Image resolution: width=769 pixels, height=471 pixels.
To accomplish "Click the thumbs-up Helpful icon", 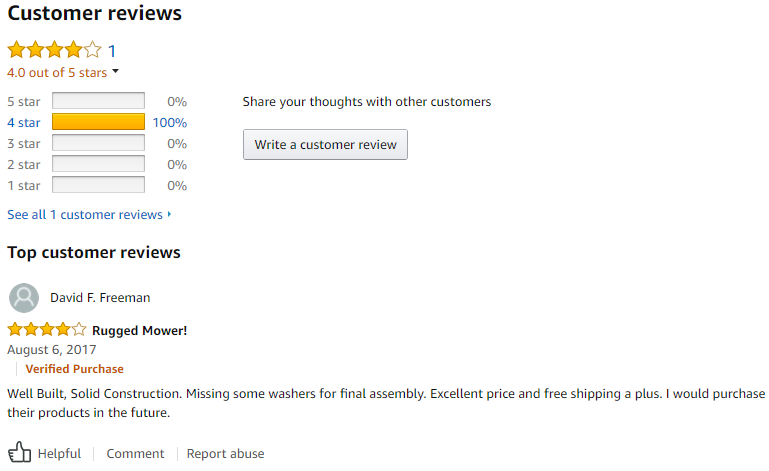I will (20, 453).
